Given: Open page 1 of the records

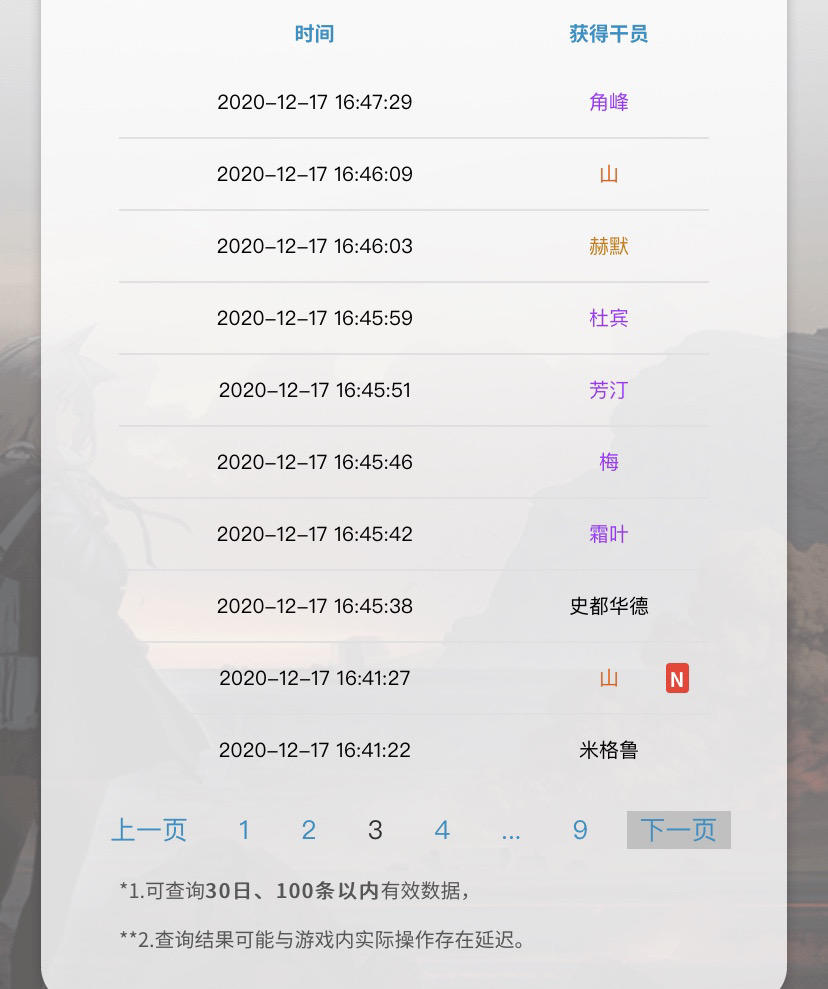Looking at the screenshot, I should click(x=244, y=830).
